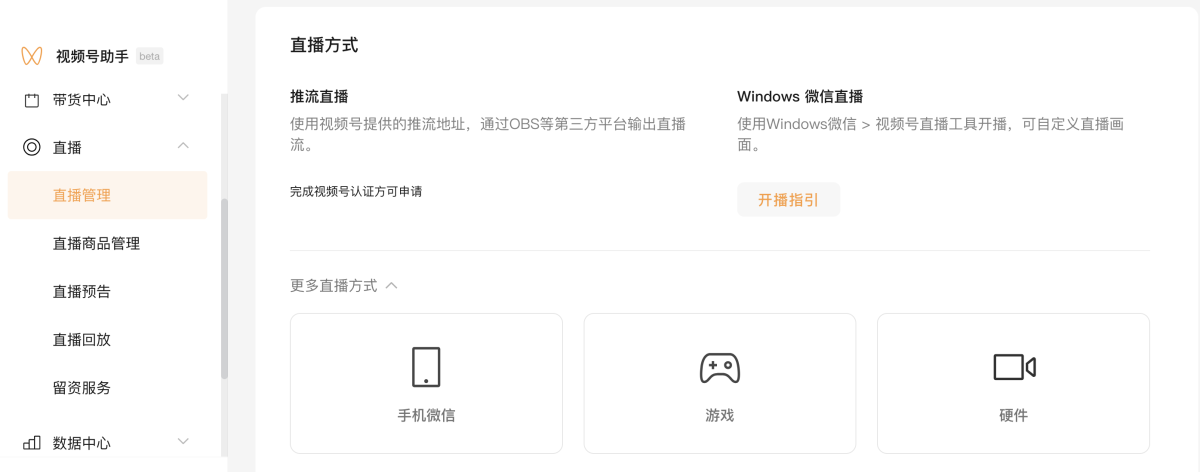Click the mobile phone icon in 手机微信 card

[426, 367]
